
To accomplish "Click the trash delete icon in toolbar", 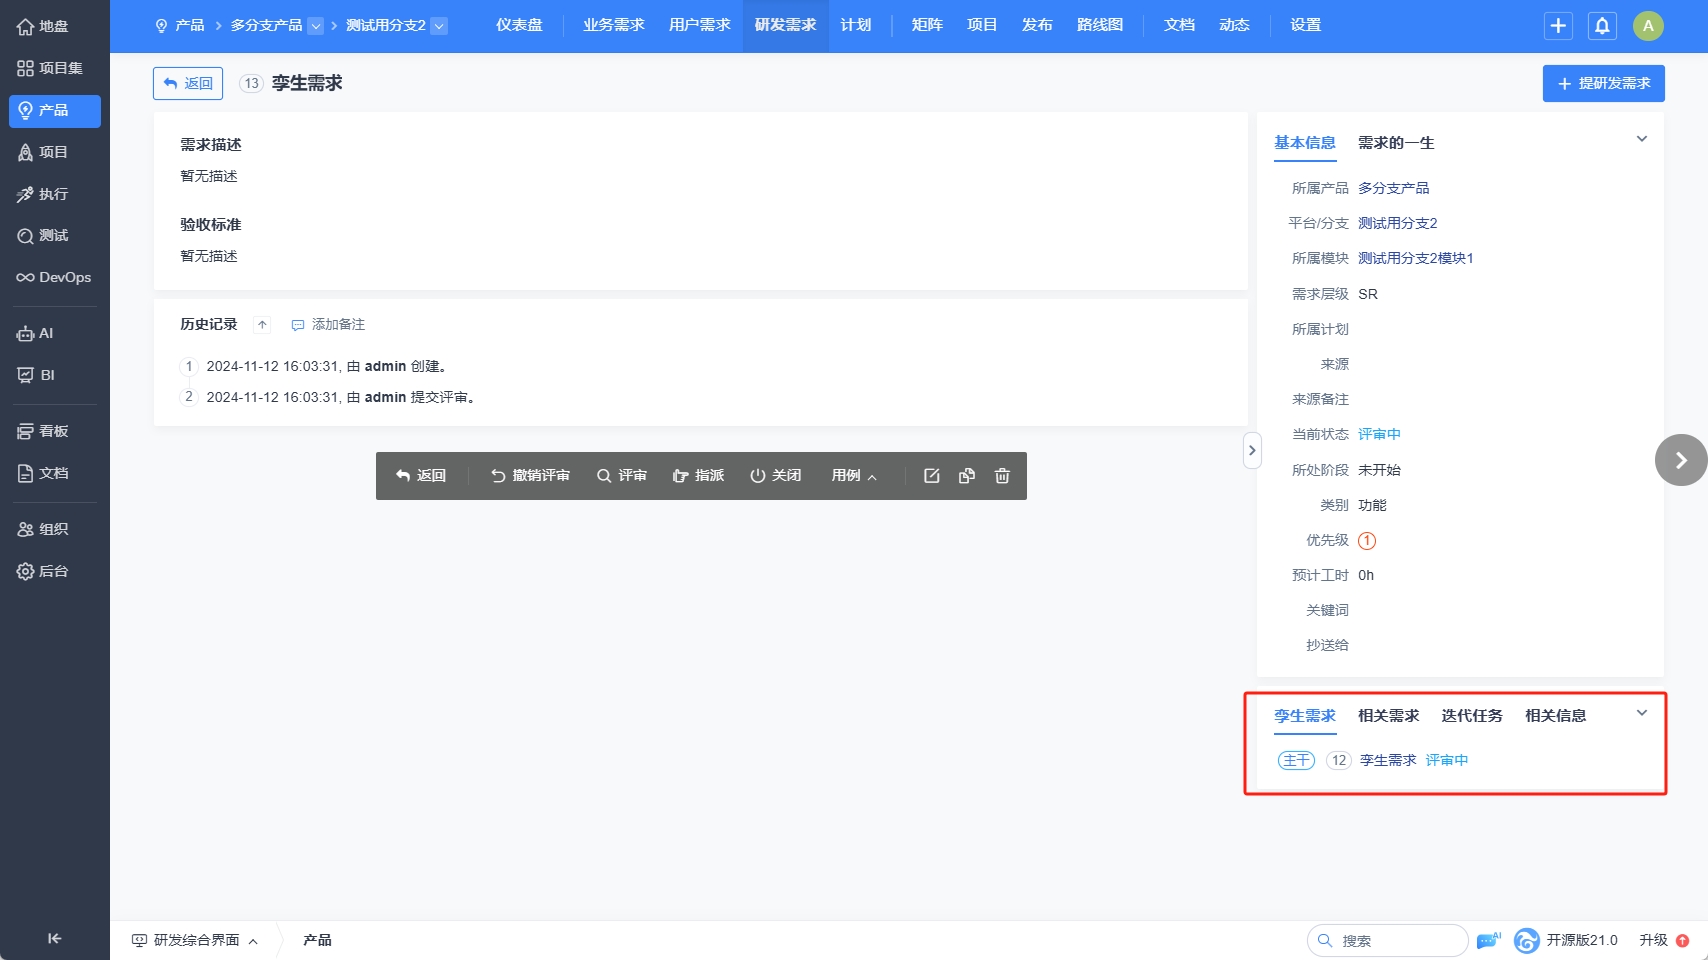I will coord(1002,476).
